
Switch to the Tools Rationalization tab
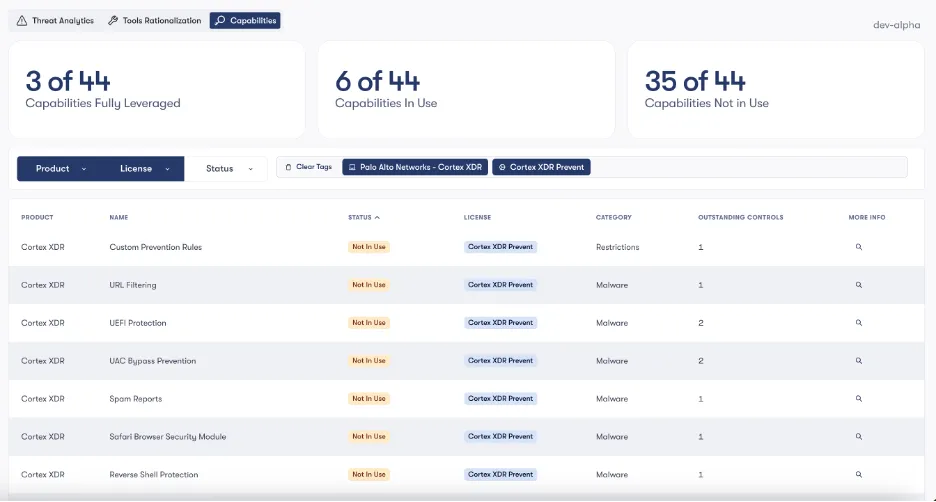155,20
